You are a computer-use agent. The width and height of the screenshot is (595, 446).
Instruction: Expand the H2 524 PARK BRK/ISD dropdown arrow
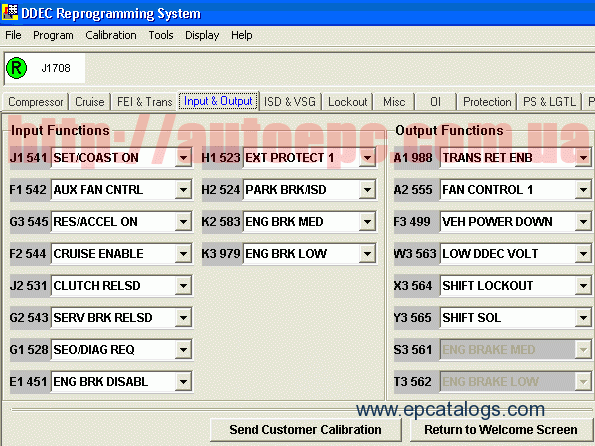coord(367,189)
